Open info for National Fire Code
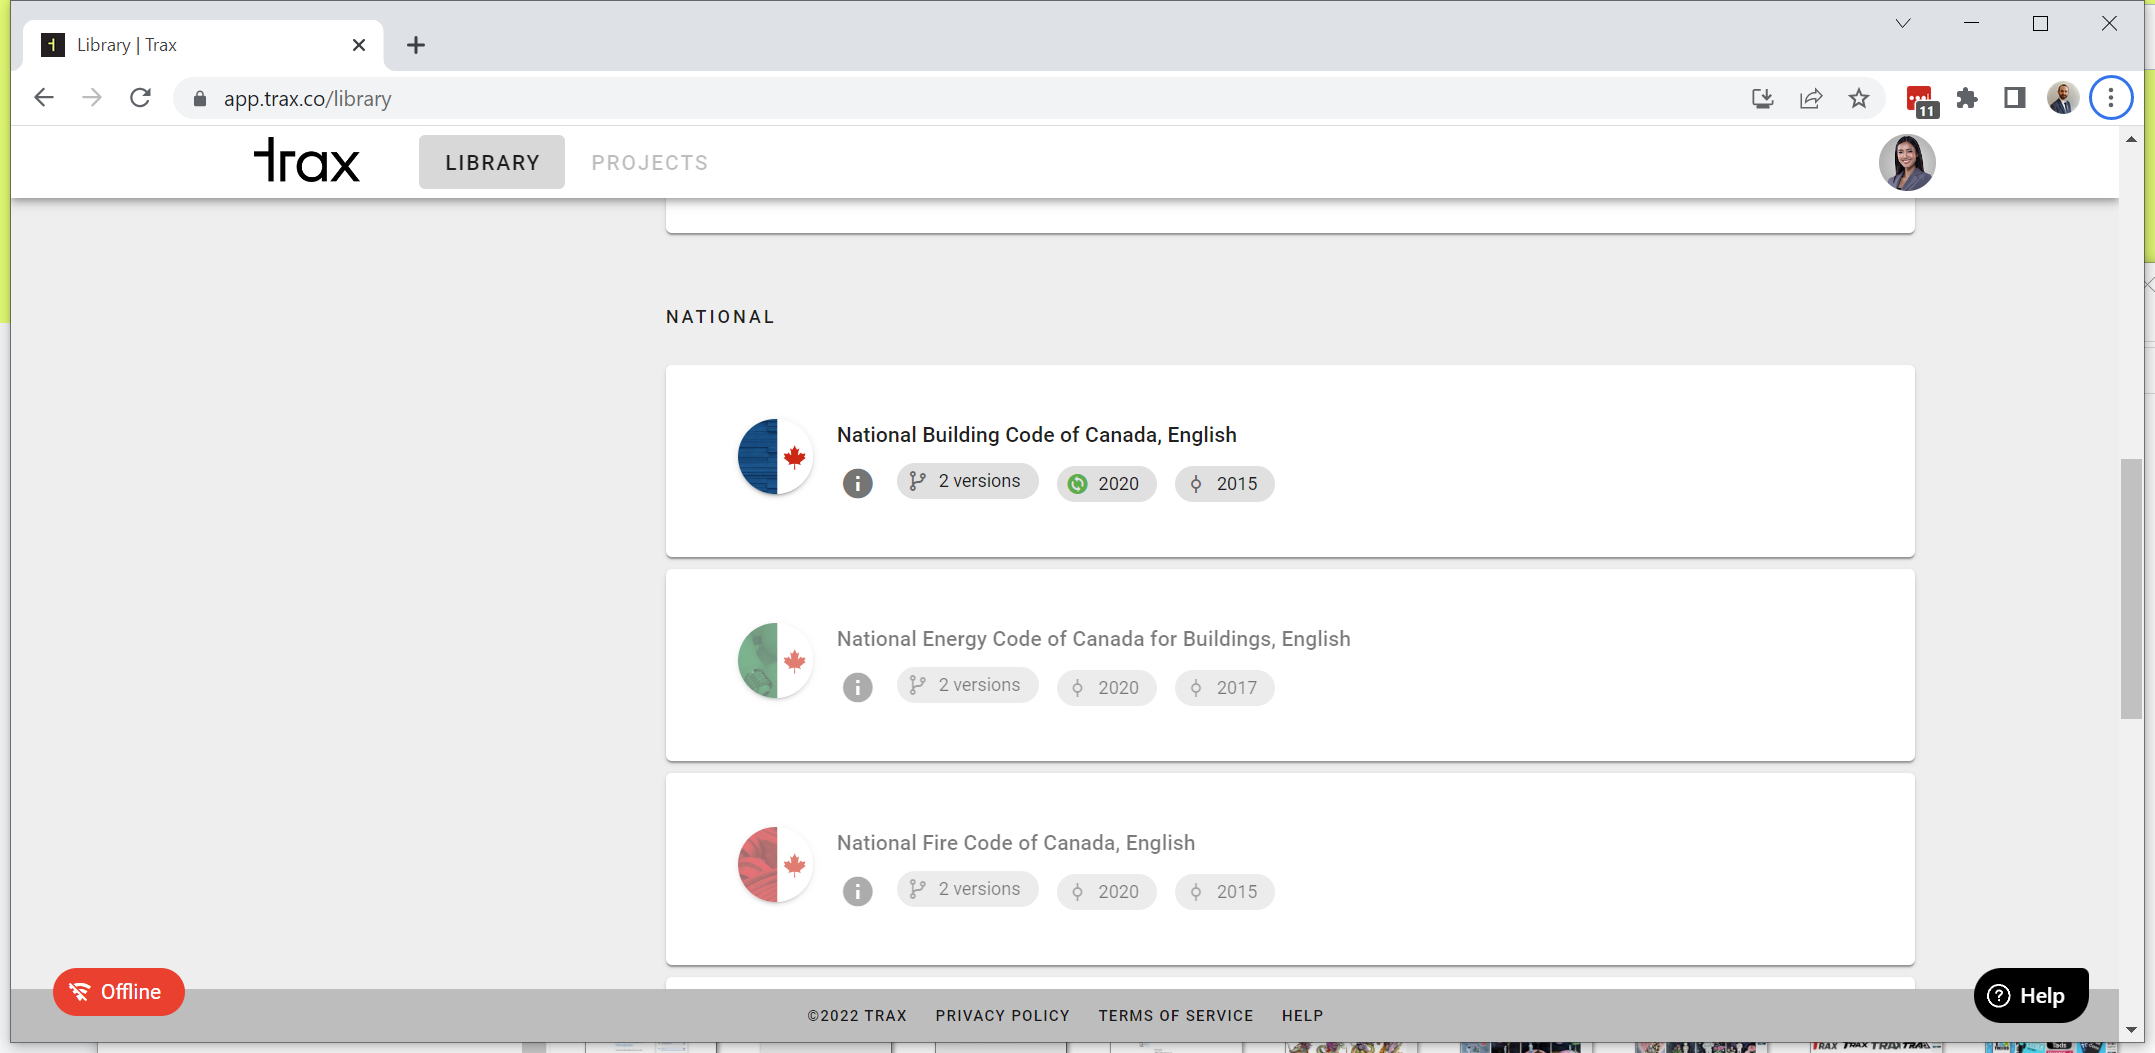The height and width of the screenshot is (1053, 2155). (x=857, y=892)
